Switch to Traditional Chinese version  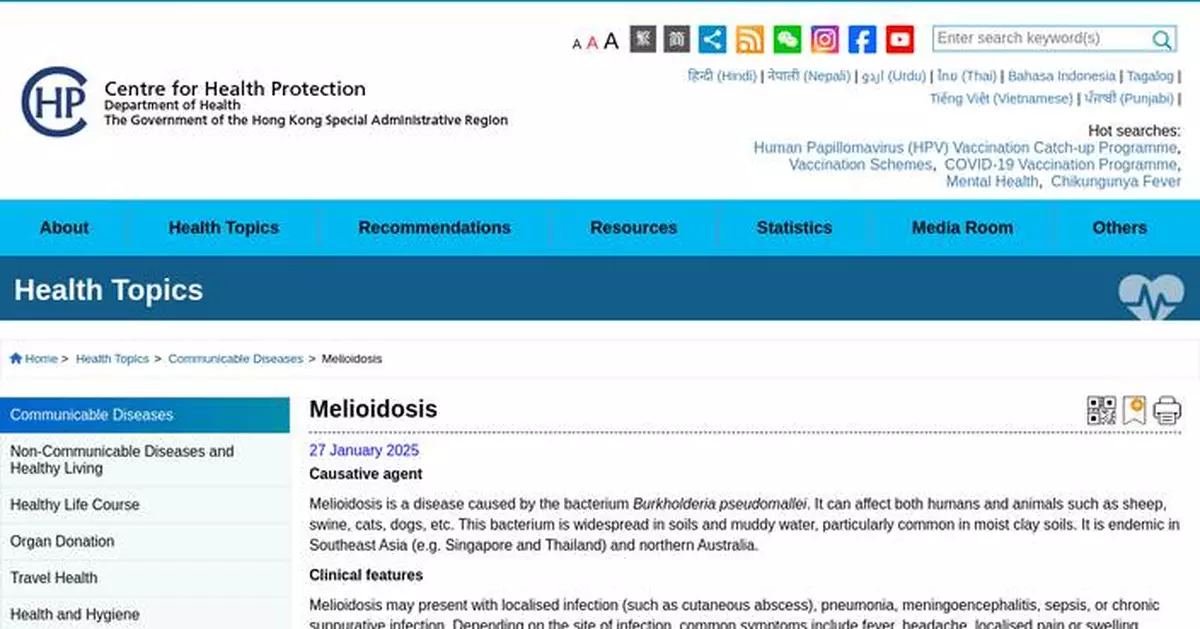(642, 39)
